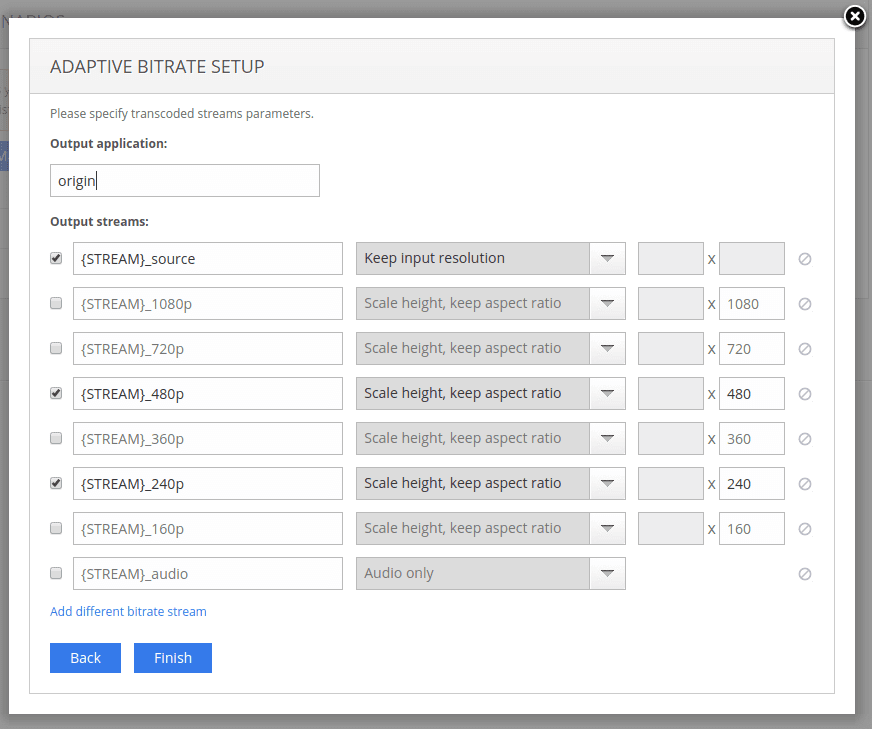Click the remove icon for {STREAM}_160p row
Viewport: 872px width, 729px height.
click(804, 528)
